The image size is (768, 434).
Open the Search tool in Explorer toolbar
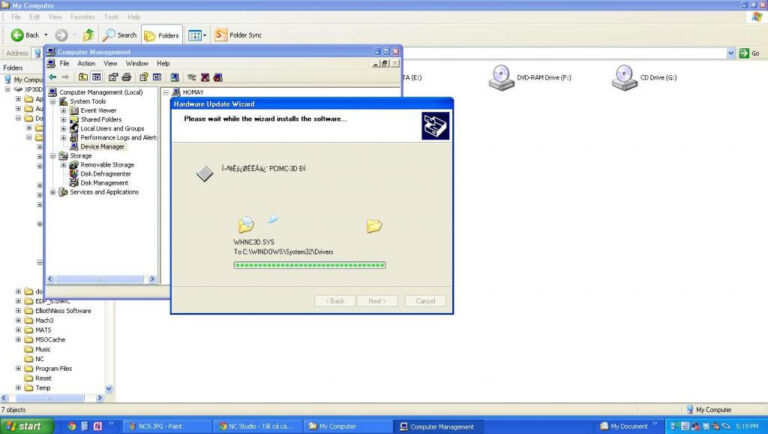(119, 35)
